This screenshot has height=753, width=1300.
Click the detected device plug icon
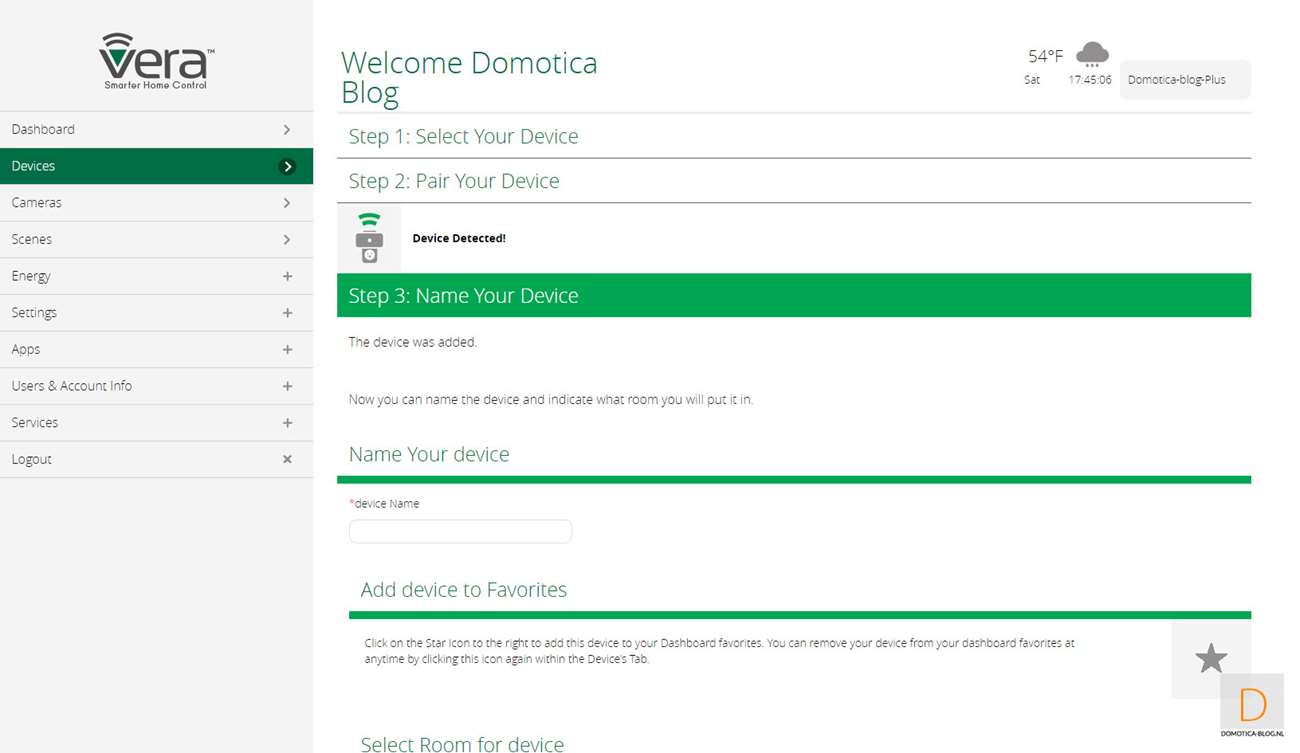pyautogui.click(x=369, y=238)
